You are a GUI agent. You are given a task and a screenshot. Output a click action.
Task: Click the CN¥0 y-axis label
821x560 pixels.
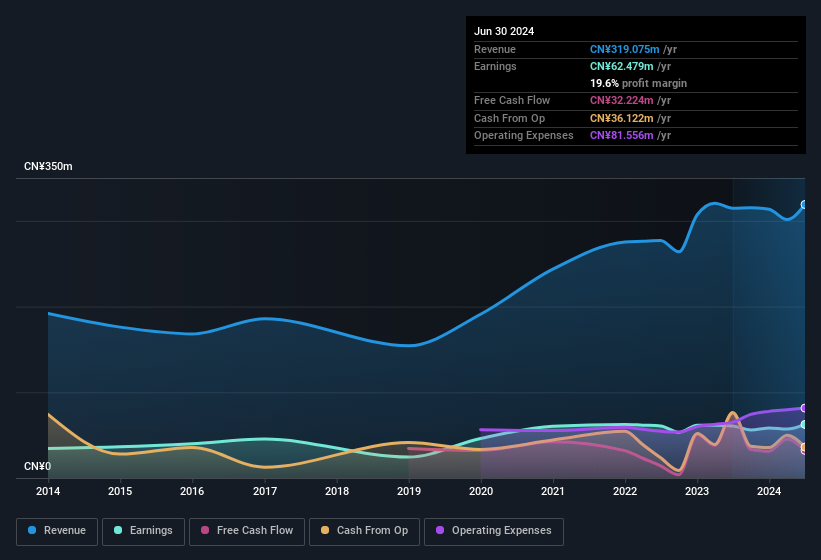(x=38, y=466)
